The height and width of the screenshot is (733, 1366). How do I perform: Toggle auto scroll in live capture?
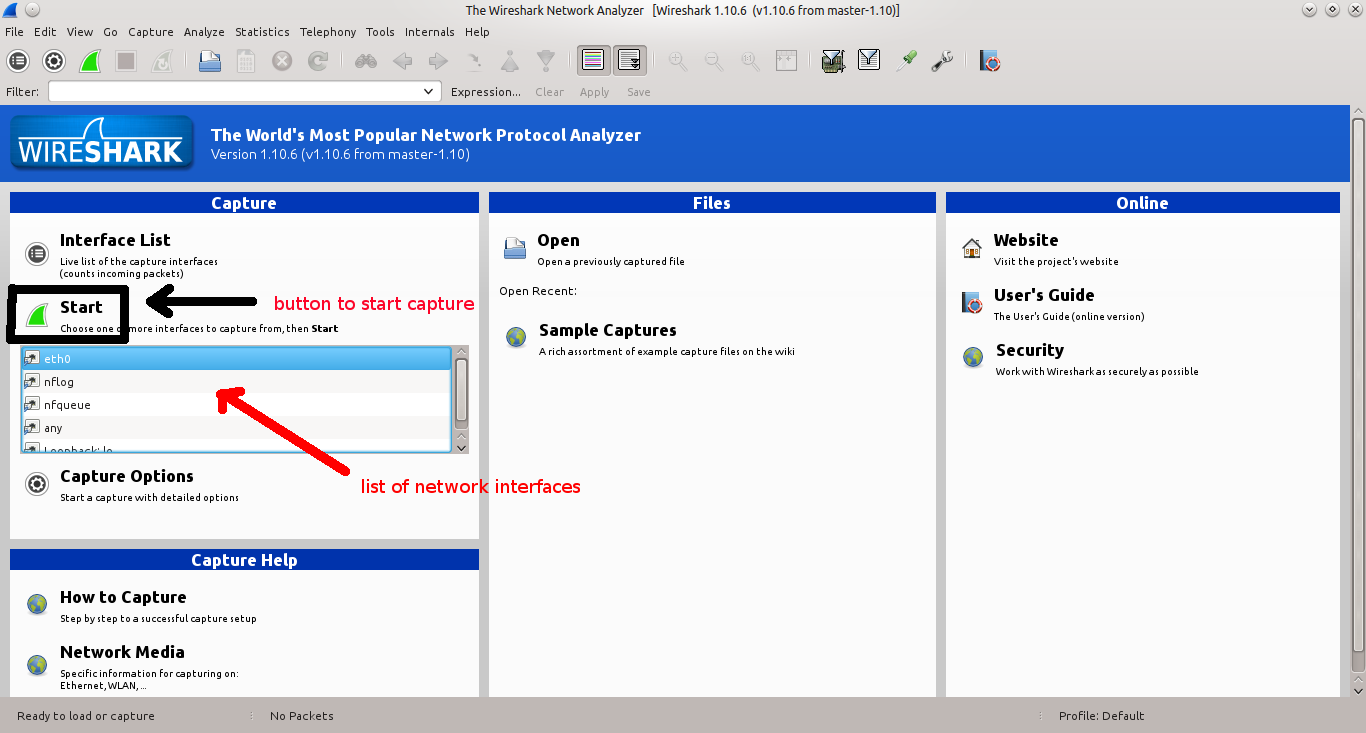[629, 61]
